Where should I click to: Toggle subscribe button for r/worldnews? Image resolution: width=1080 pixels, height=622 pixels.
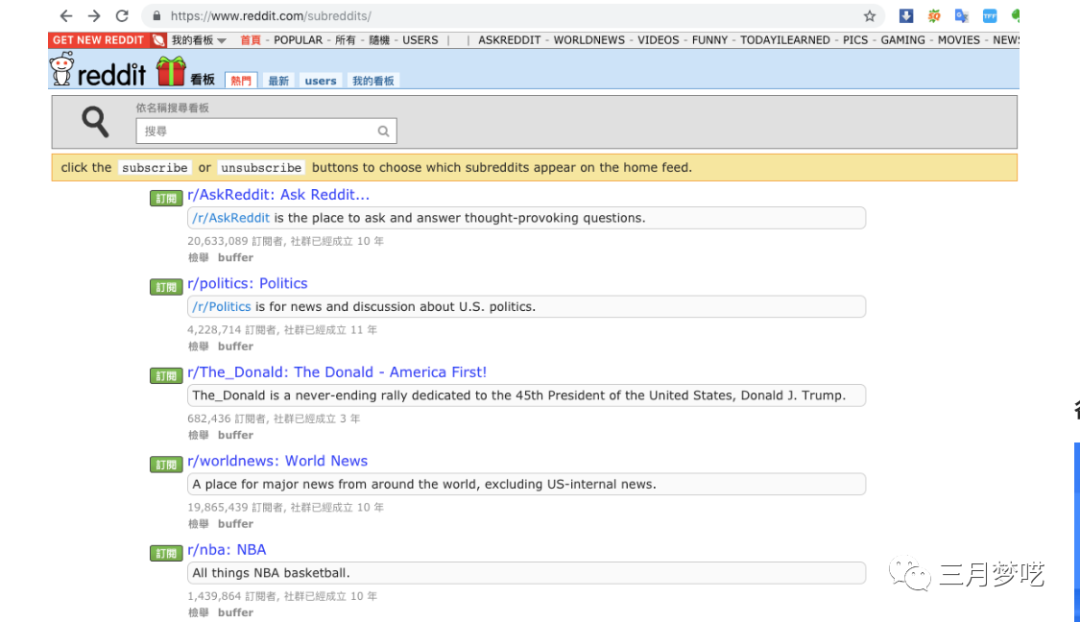tap(166, 464)
